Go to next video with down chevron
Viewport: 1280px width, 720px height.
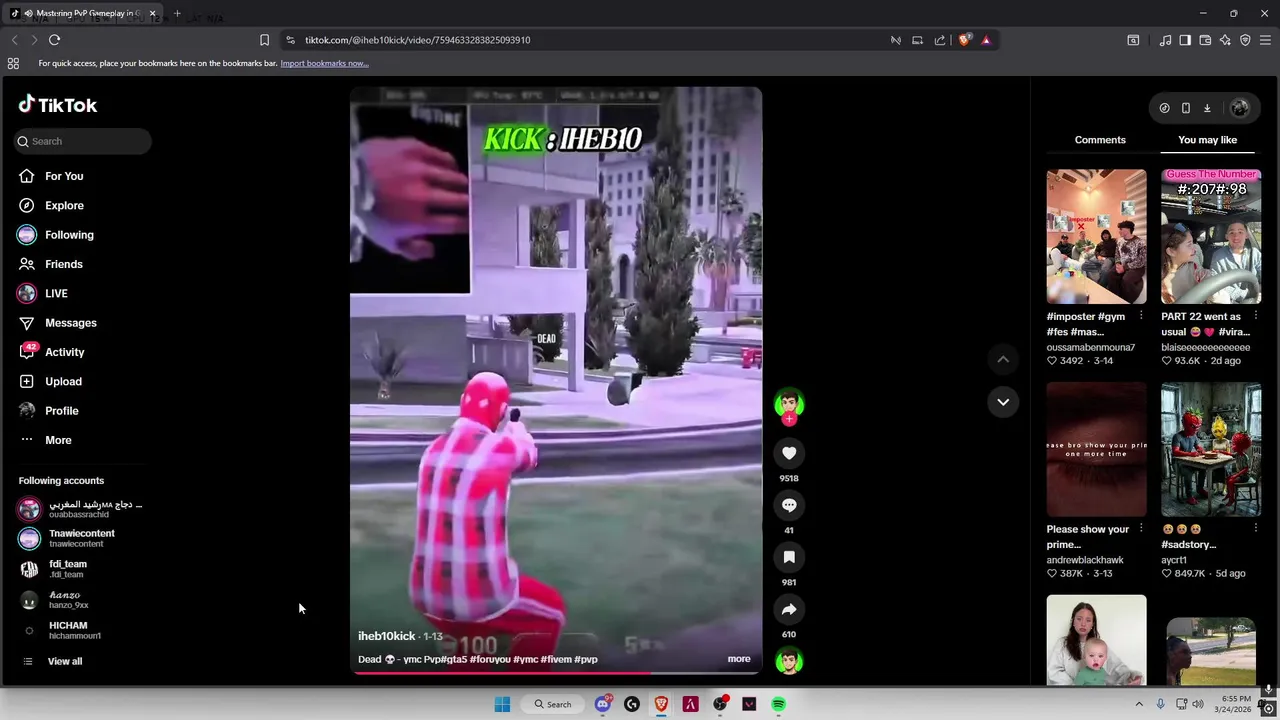tap(1003, 402)
